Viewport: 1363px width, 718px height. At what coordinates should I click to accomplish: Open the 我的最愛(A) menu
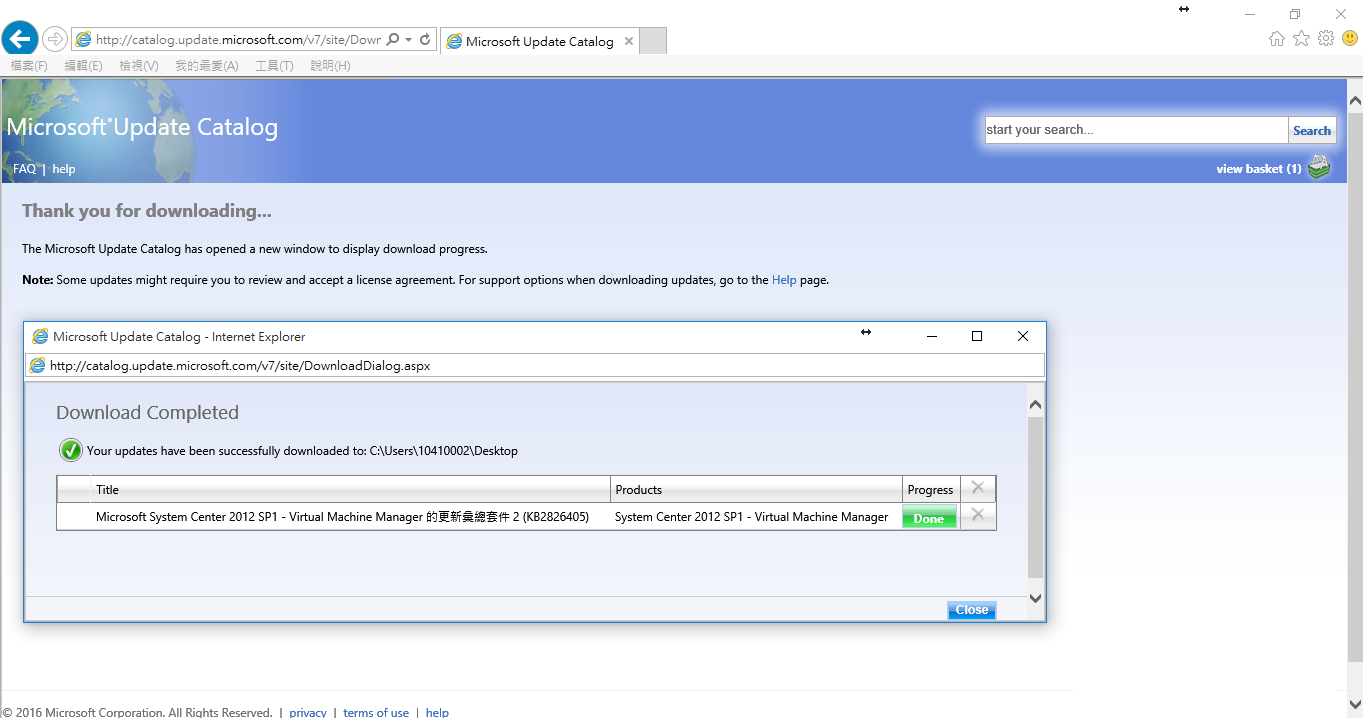pyautogui.click(x=207, y=66)
